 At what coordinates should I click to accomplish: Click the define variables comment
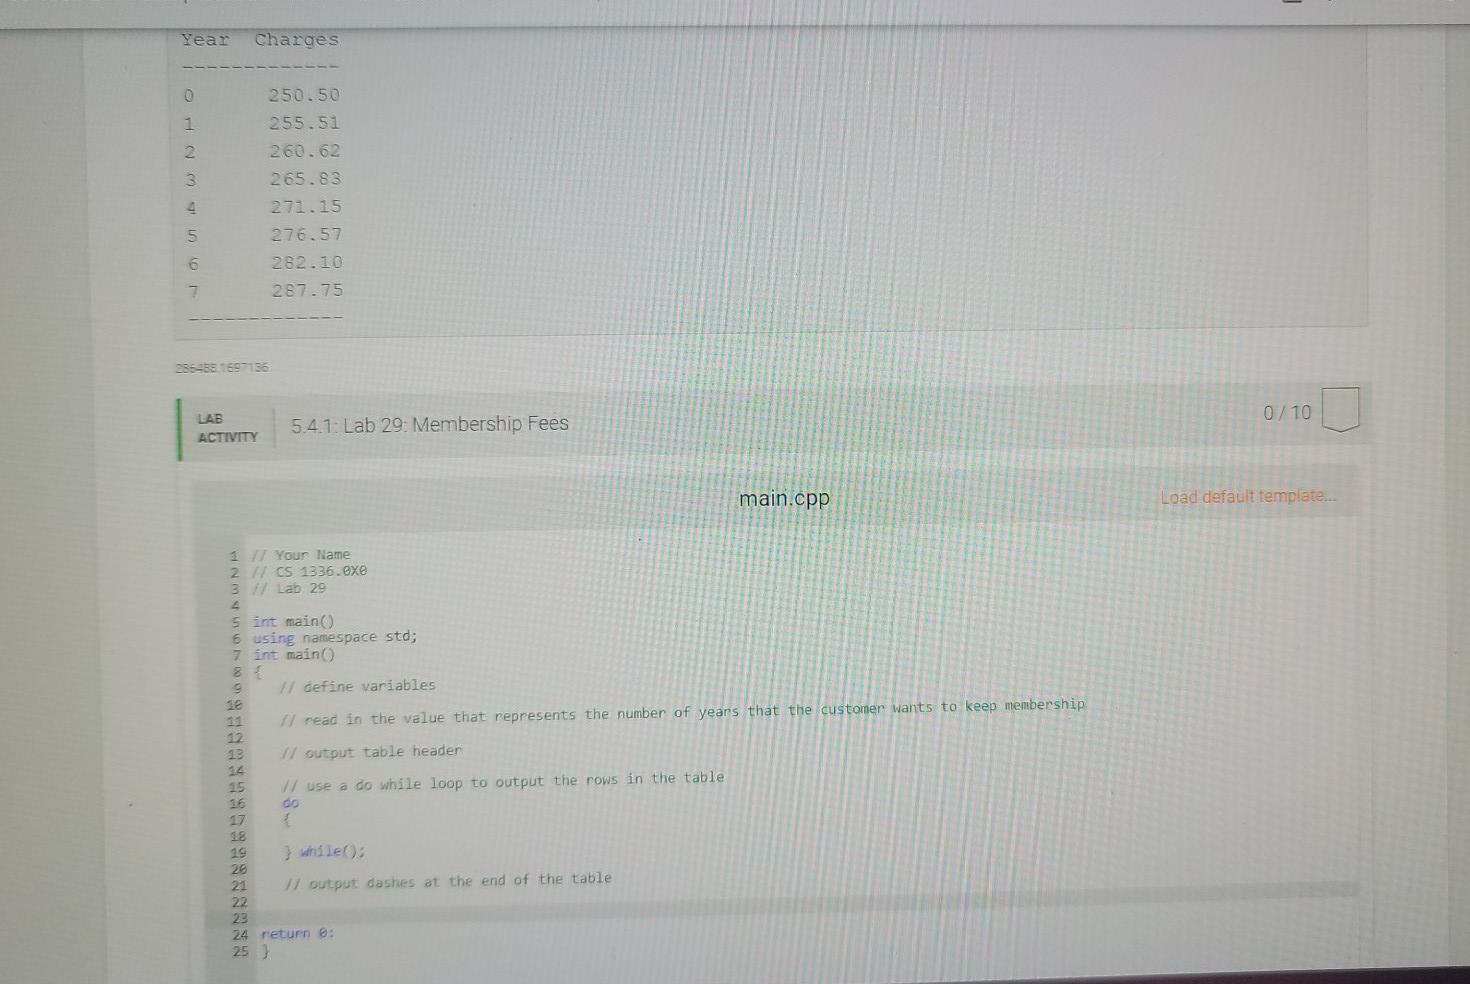[356, 686]
